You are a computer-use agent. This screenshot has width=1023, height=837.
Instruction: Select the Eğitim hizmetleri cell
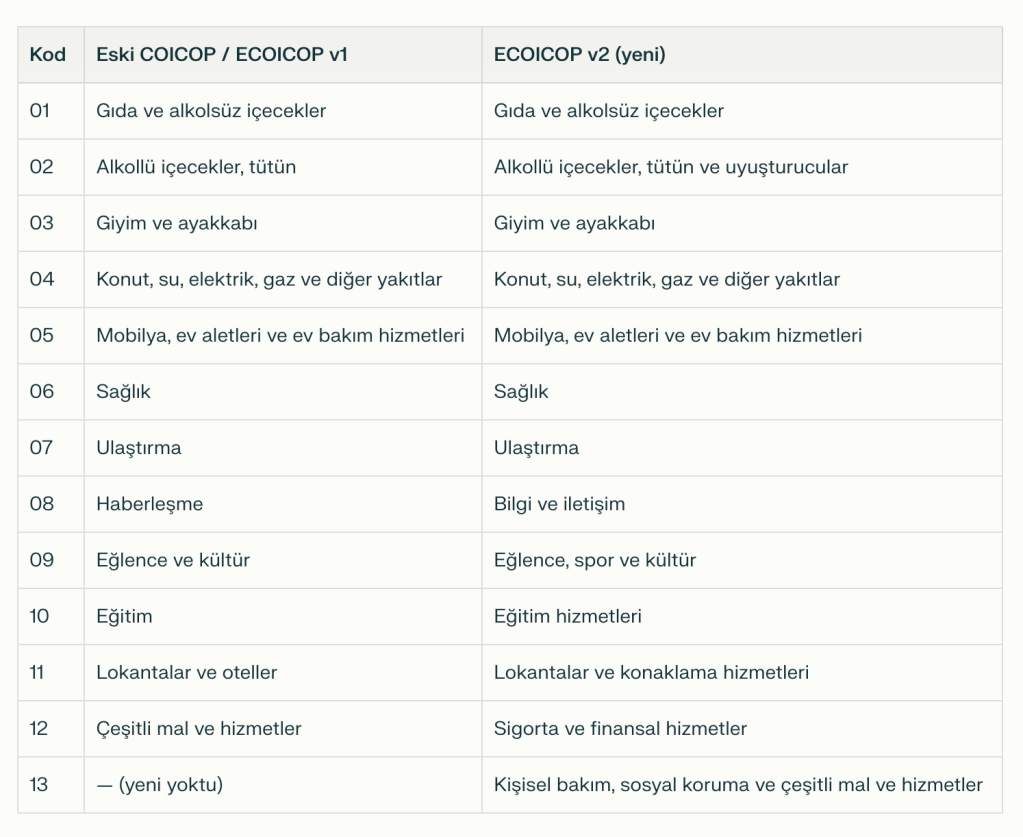568,616
